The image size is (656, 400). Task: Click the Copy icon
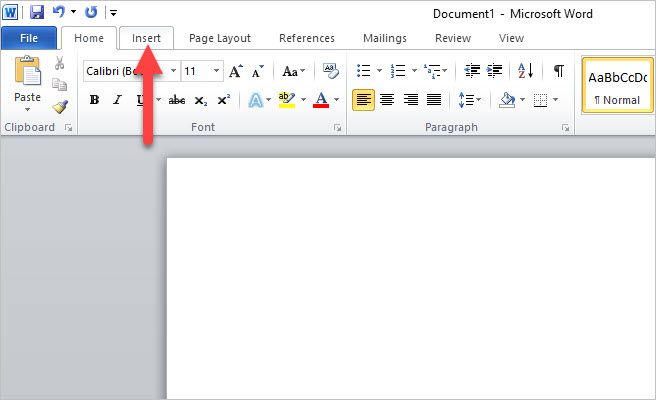pyautogui.click(x=59, y=85)
